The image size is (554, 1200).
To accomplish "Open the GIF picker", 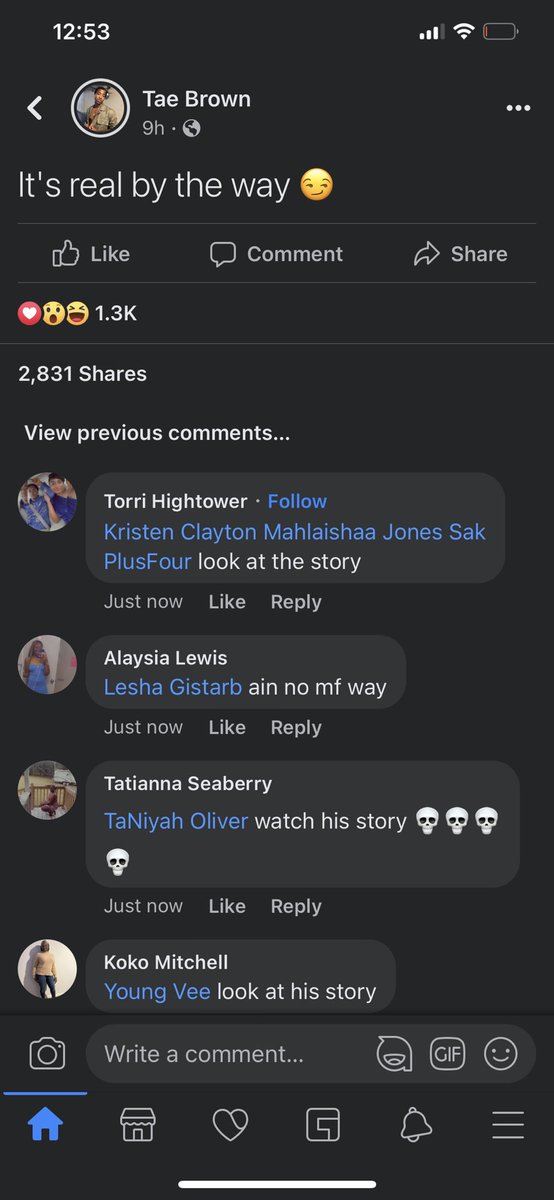I will pos(447,1053).
